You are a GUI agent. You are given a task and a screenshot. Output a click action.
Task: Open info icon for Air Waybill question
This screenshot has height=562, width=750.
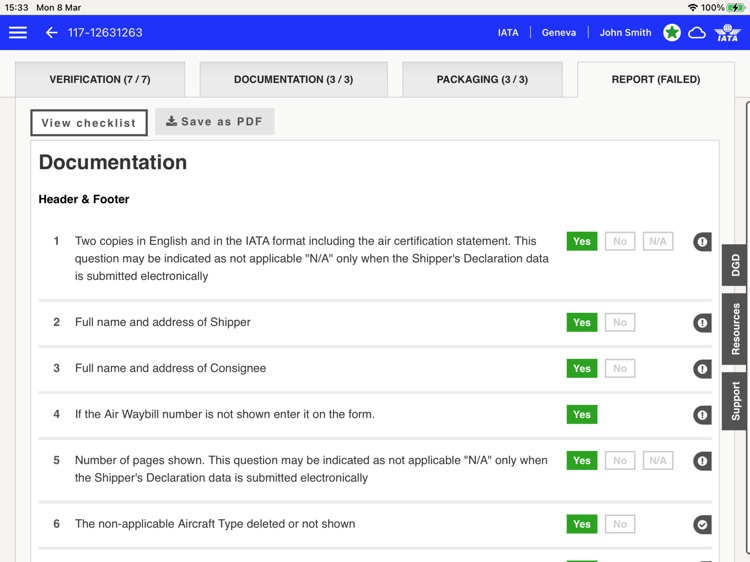(x=702, y=415)
